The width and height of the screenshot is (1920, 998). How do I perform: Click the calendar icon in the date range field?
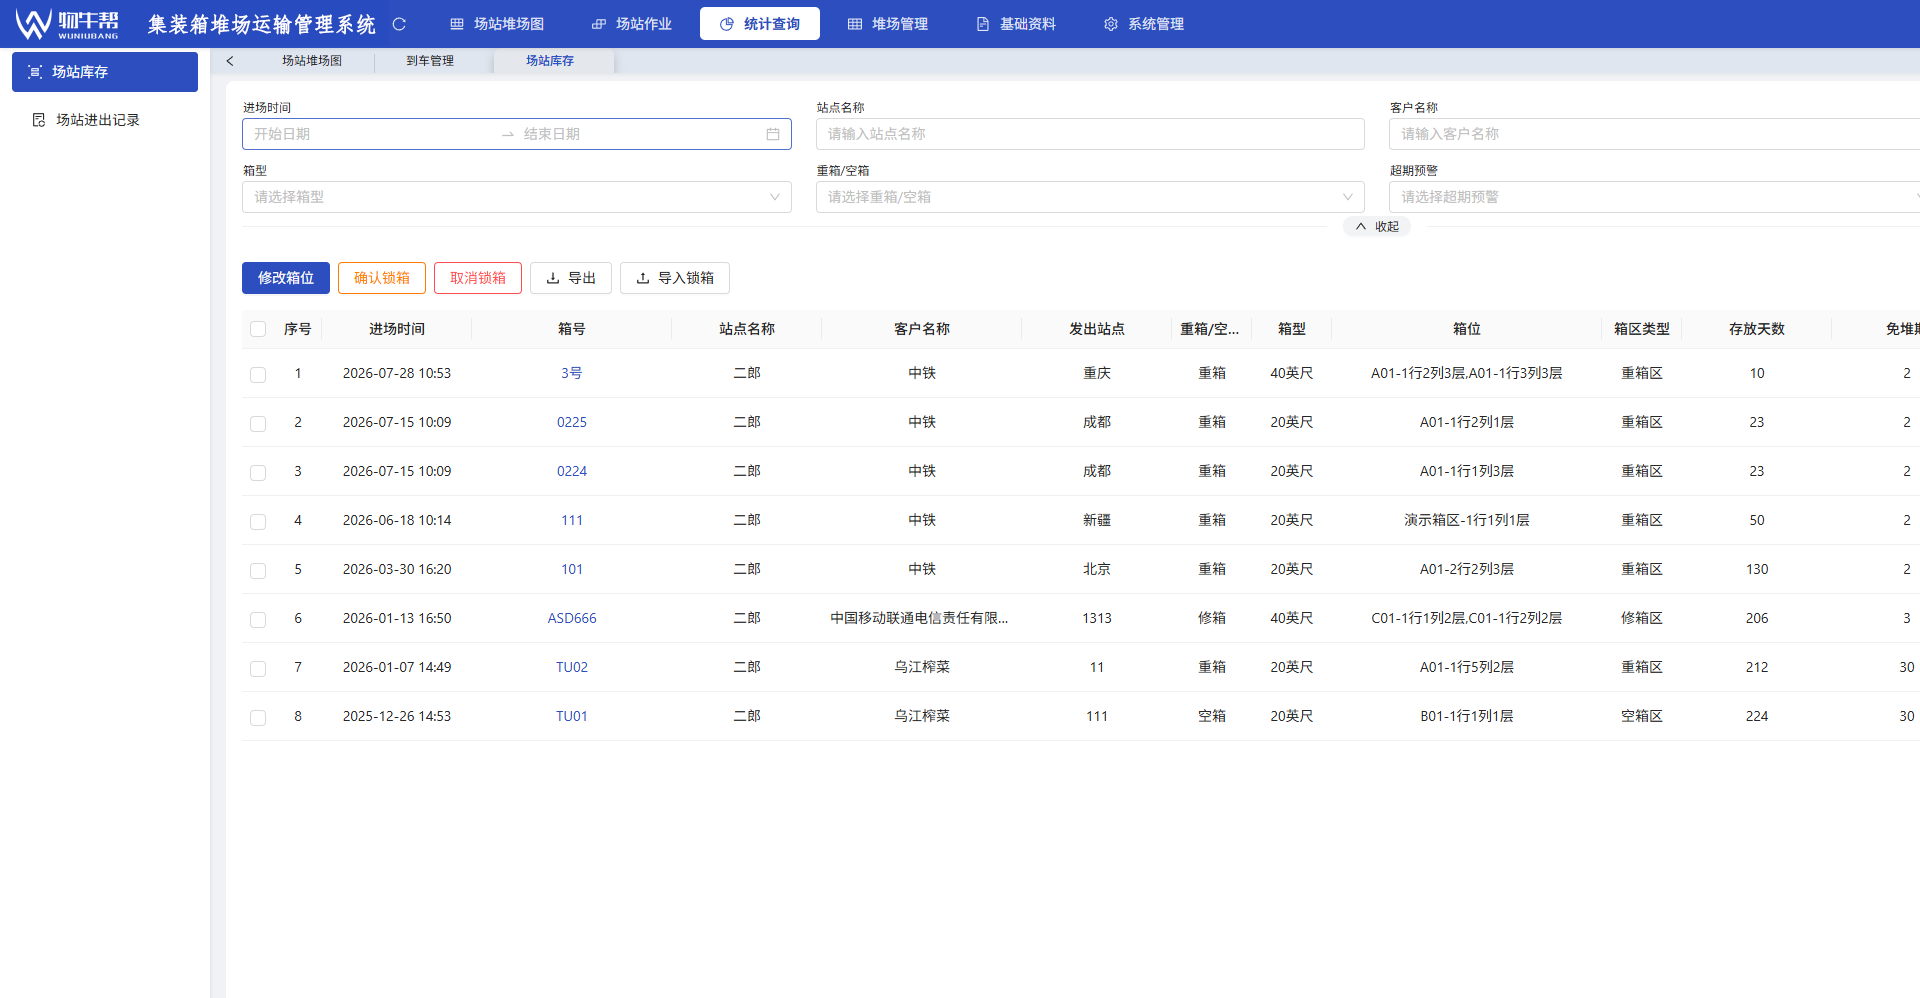click(773, 134)
